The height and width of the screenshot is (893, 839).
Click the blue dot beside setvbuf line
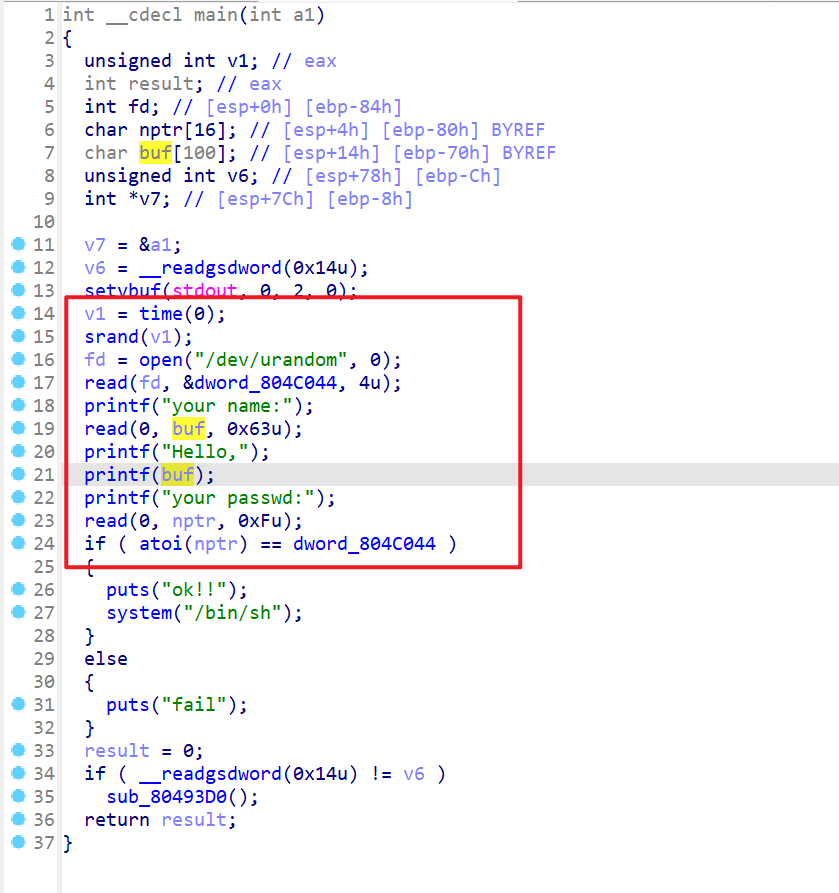(18, 291)
